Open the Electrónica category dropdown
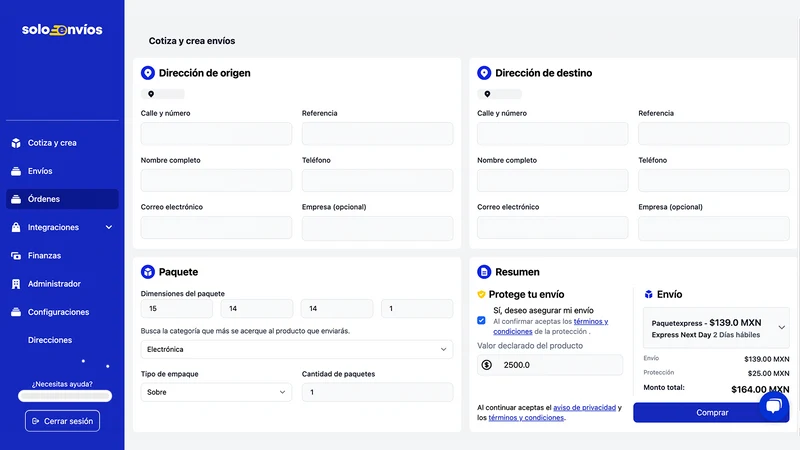The height and width of the screenshot is (450, 800). coord(297,349)
